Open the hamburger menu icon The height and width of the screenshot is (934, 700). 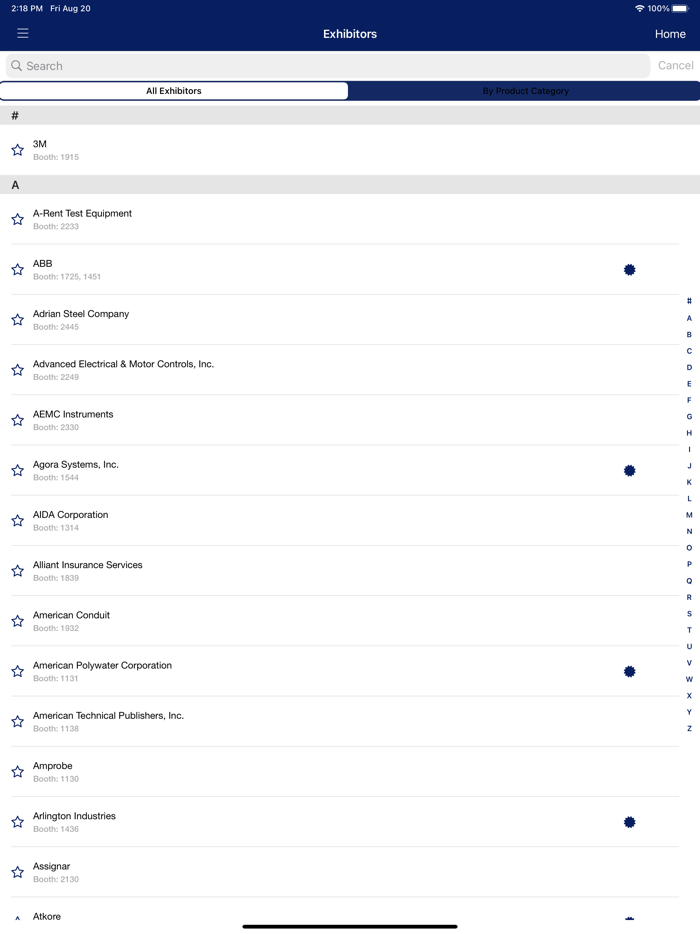point(22,33)
